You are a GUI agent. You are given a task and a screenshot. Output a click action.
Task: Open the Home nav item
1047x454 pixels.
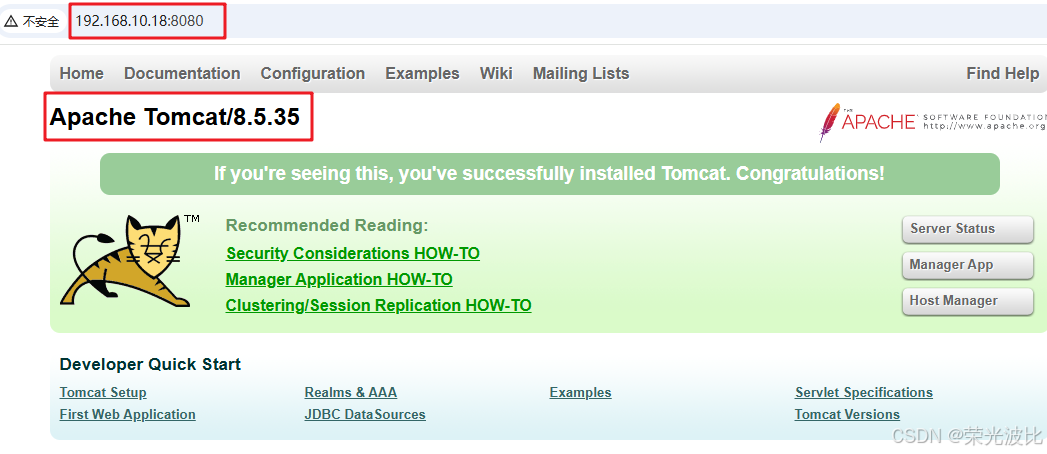81,73
